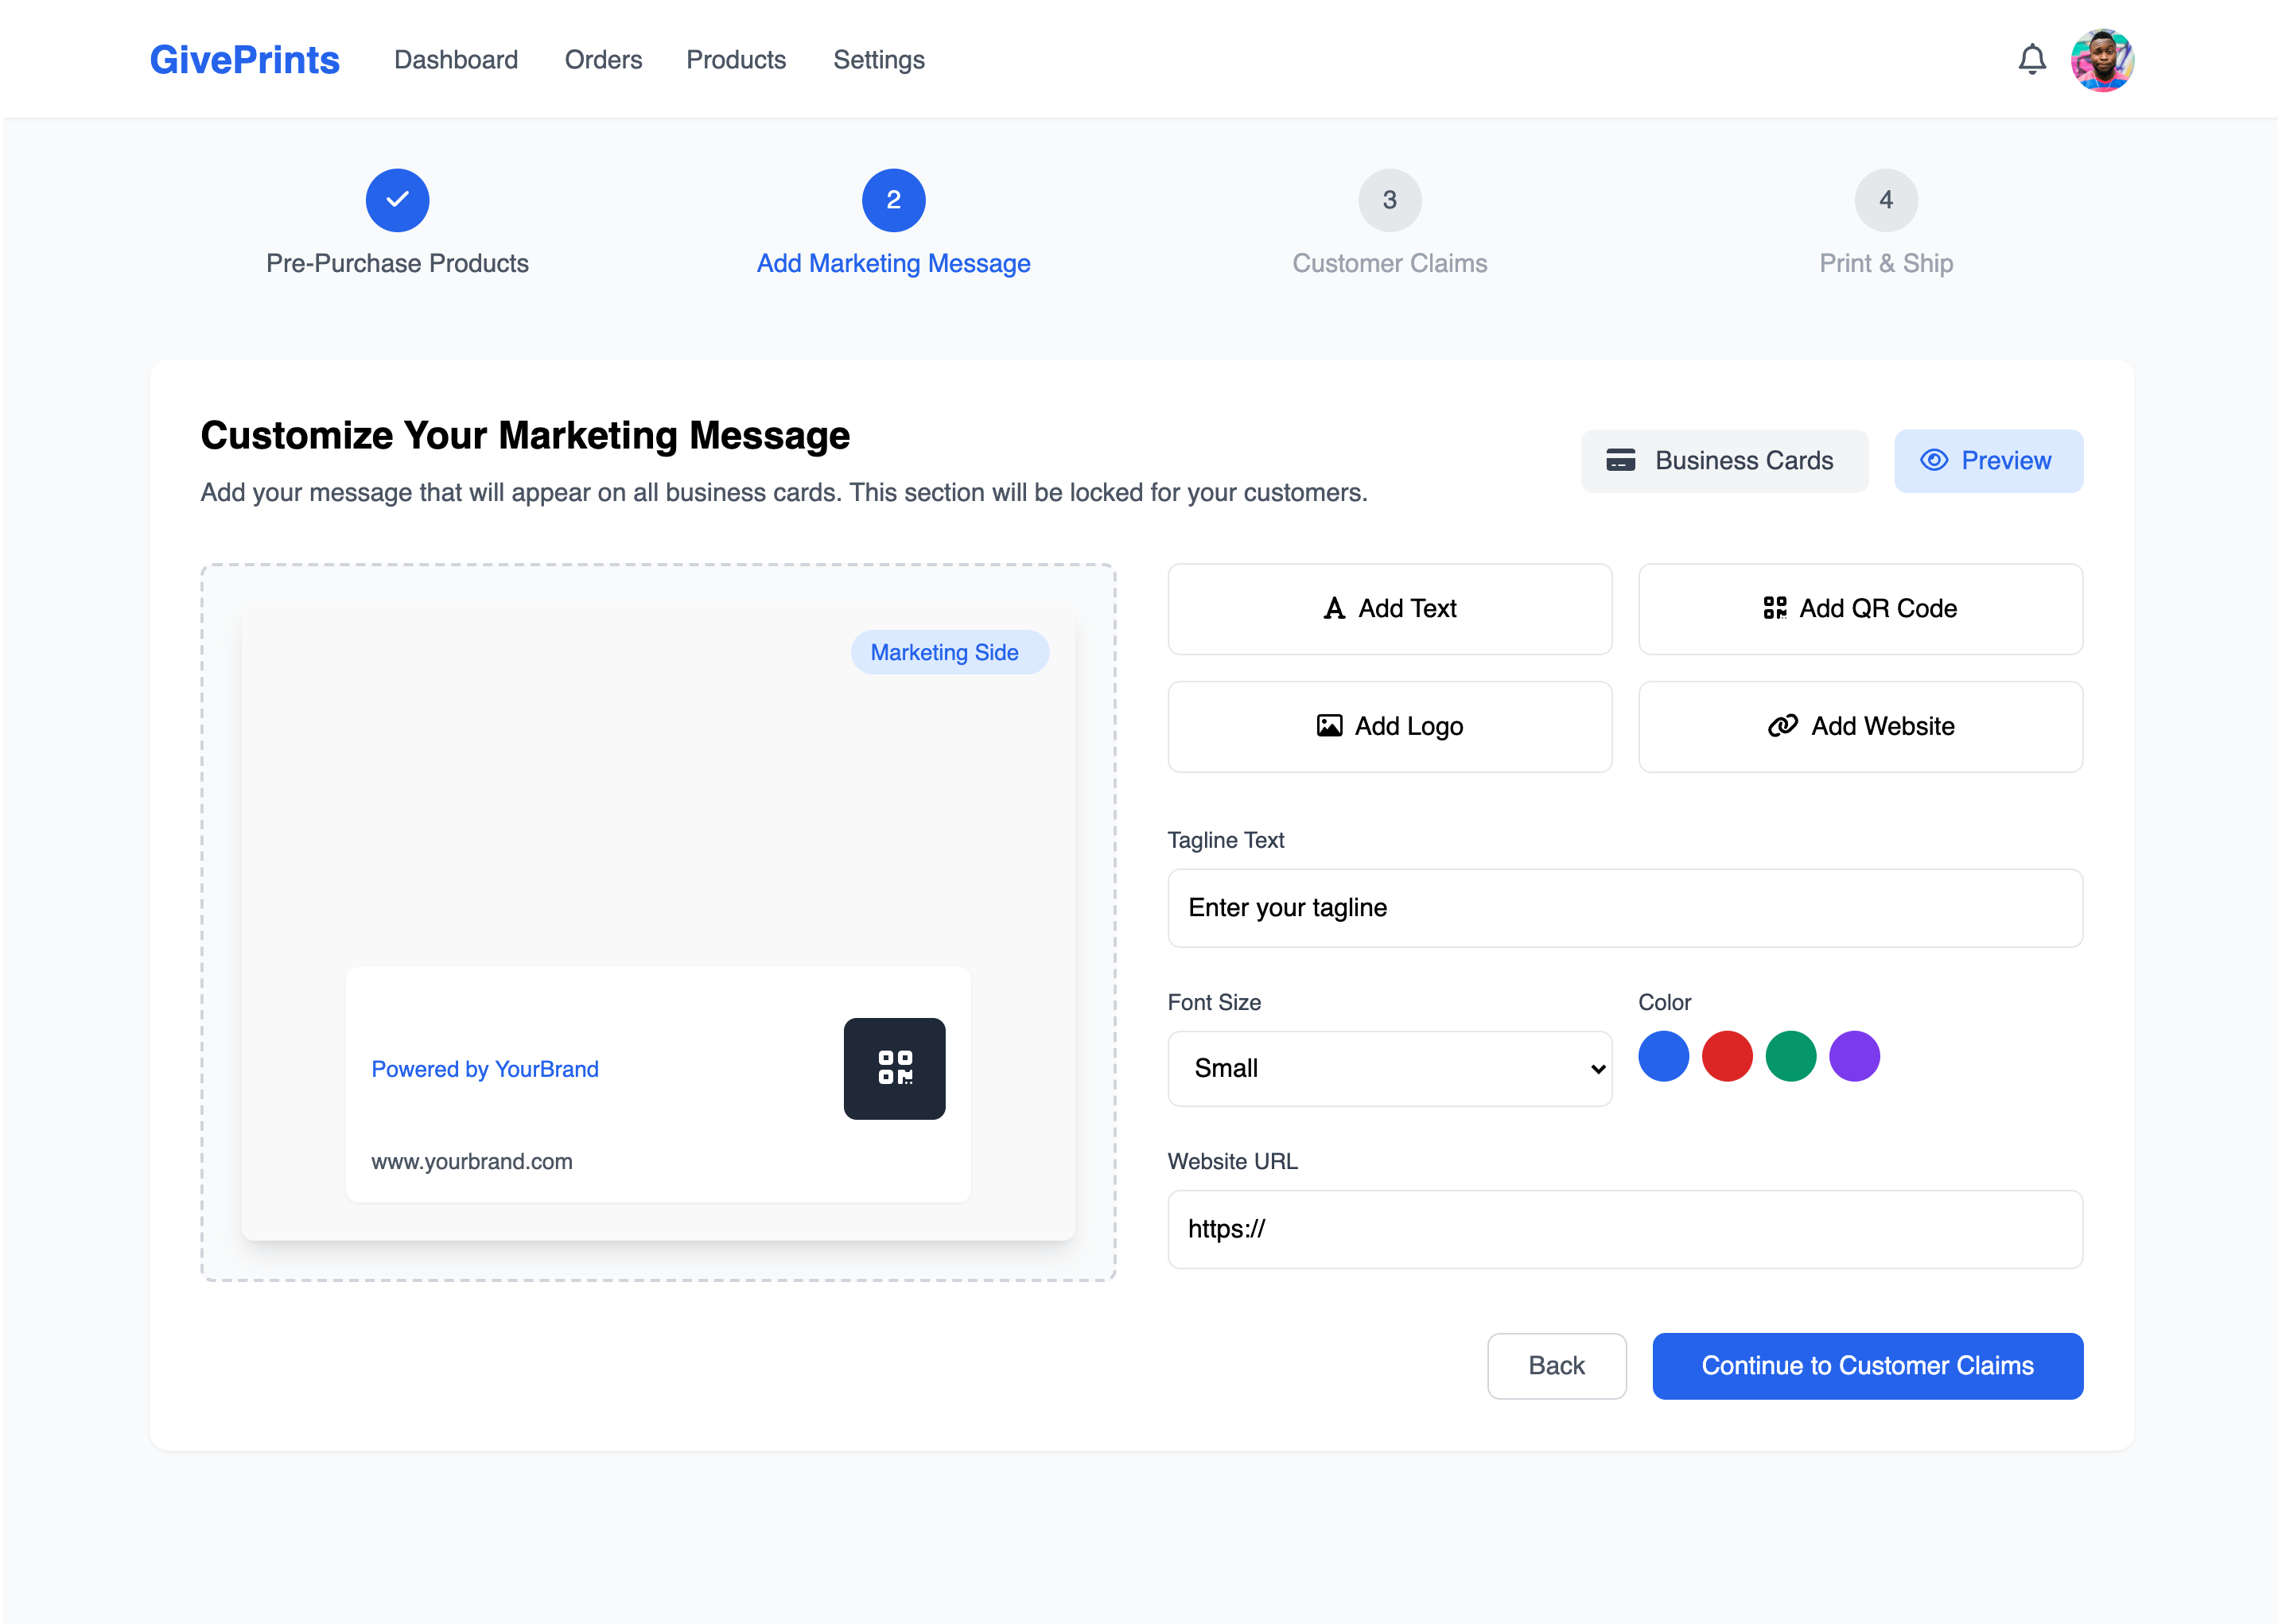Click the Preview button
The width and height of the screenshot is (2278, 1624).
coord(1988,460)
